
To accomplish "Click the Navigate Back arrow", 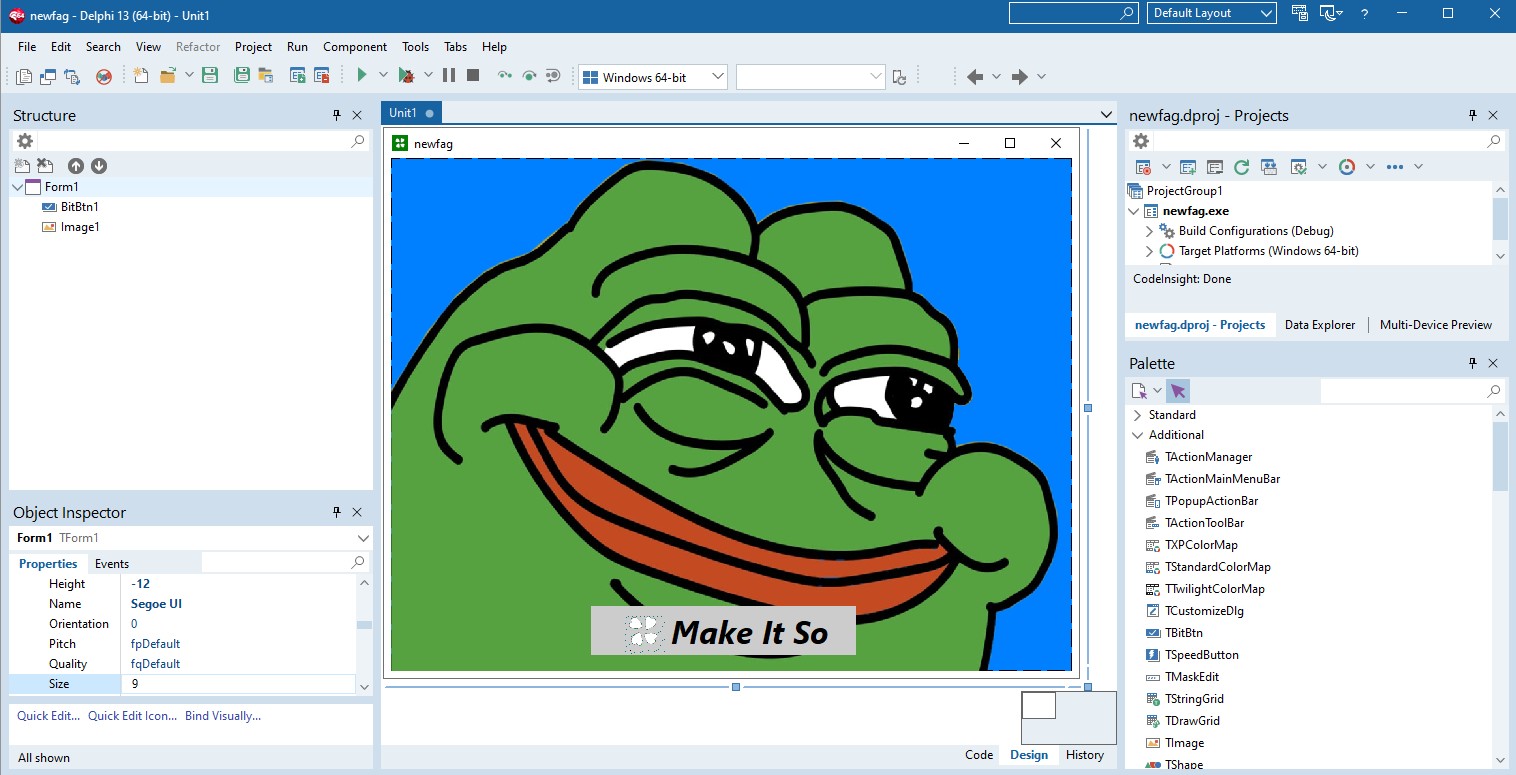I will (x=975, y=76).
